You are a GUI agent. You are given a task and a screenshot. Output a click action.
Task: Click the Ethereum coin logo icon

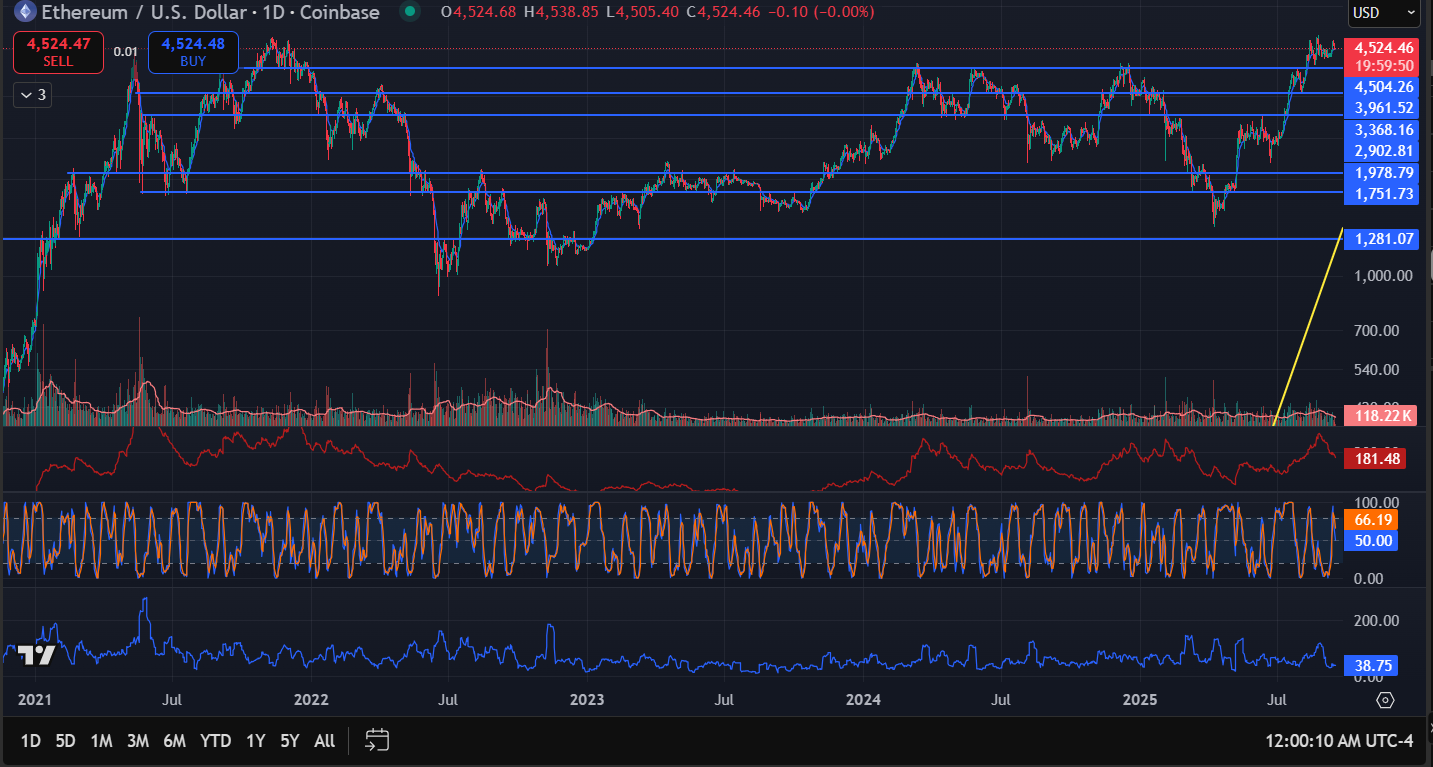point(23,12)
